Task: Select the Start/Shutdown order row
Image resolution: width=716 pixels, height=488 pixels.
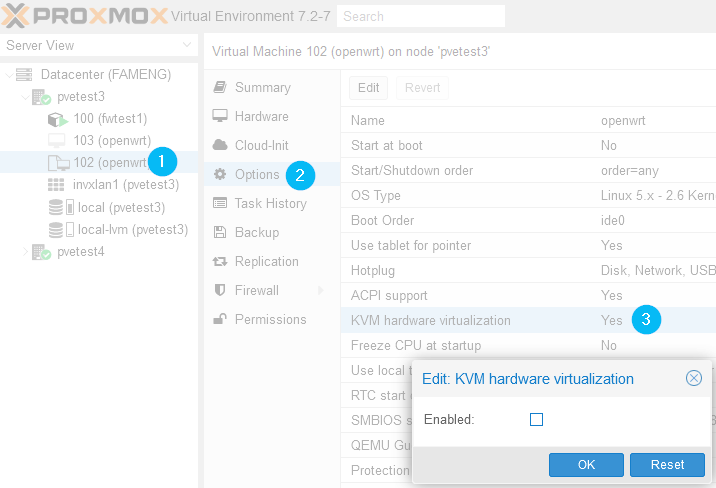Action: (x=528, y=171)
